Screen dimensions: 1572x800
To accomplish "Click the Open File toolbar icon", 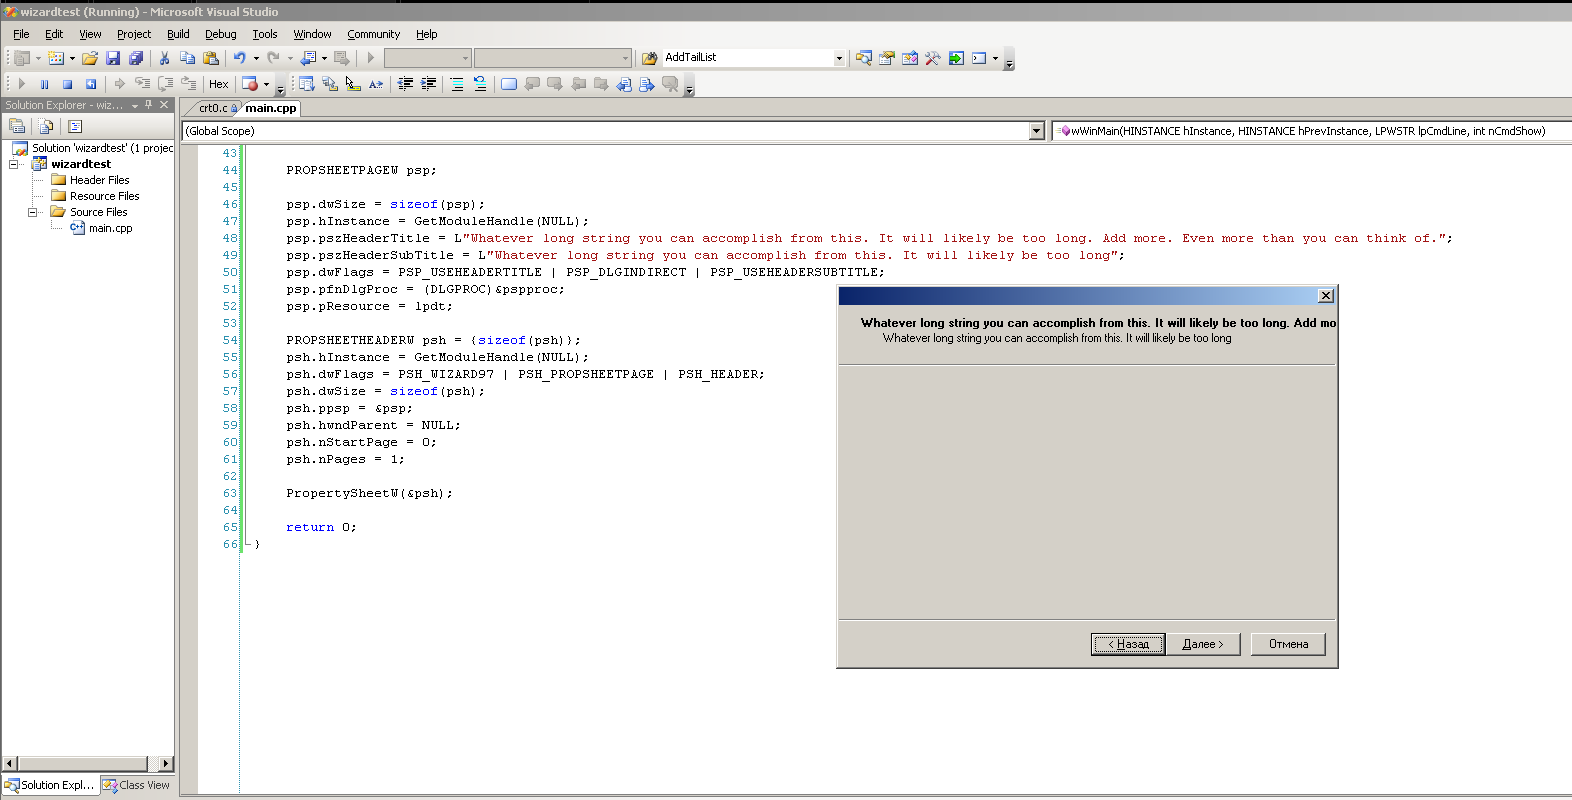I will tap(90, 58).
